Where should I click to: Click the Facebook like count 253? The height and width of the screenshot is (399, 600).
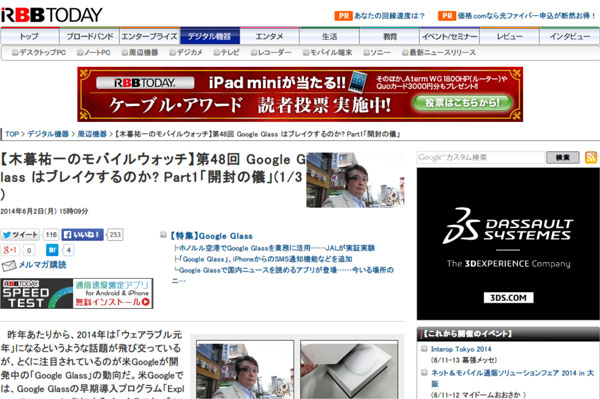tap(115, 235)
